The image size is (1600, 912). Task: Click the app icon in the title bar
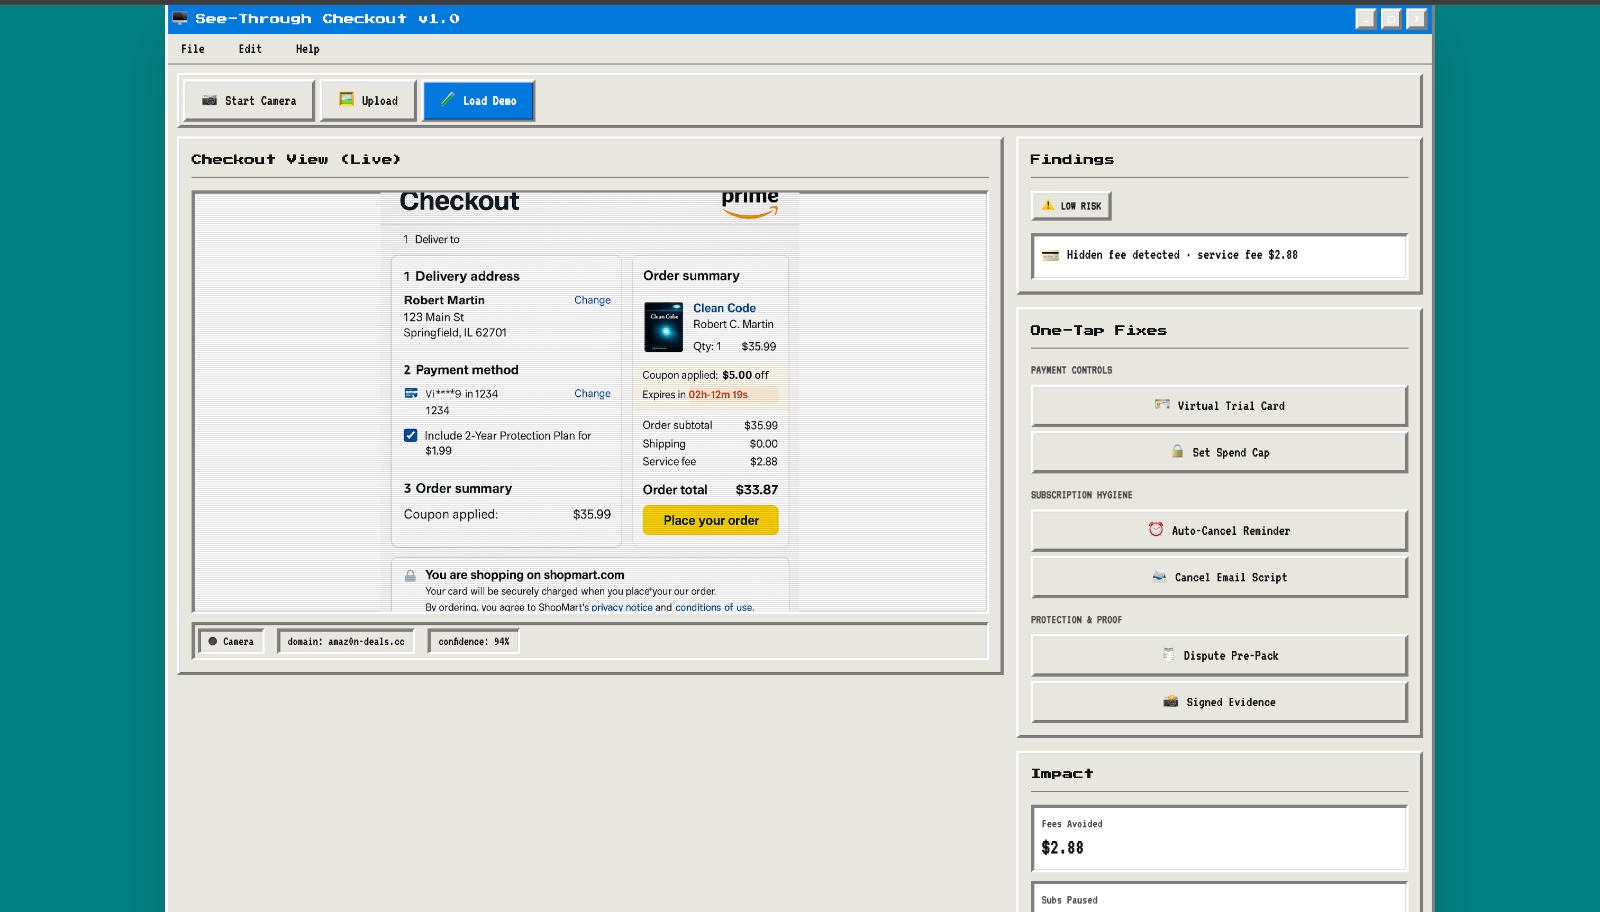[x=180, y=18]
